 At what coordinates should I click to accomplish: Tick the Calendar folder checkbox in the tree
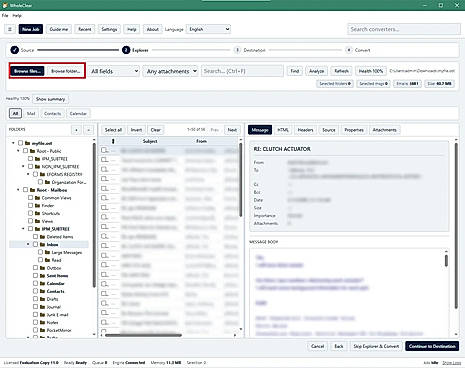click(x=35, y=283)
